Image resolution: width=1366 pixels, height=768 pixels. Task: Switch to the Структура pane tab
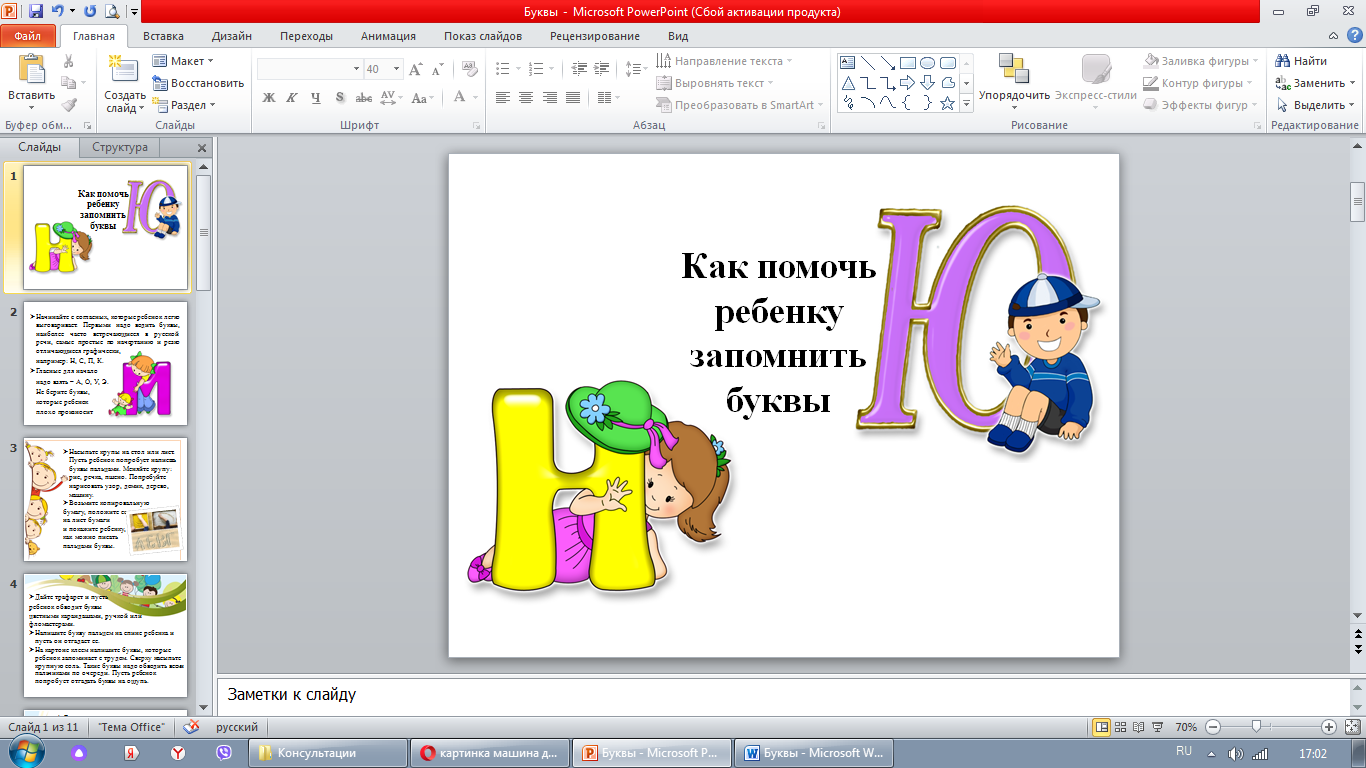click(120, 147)
